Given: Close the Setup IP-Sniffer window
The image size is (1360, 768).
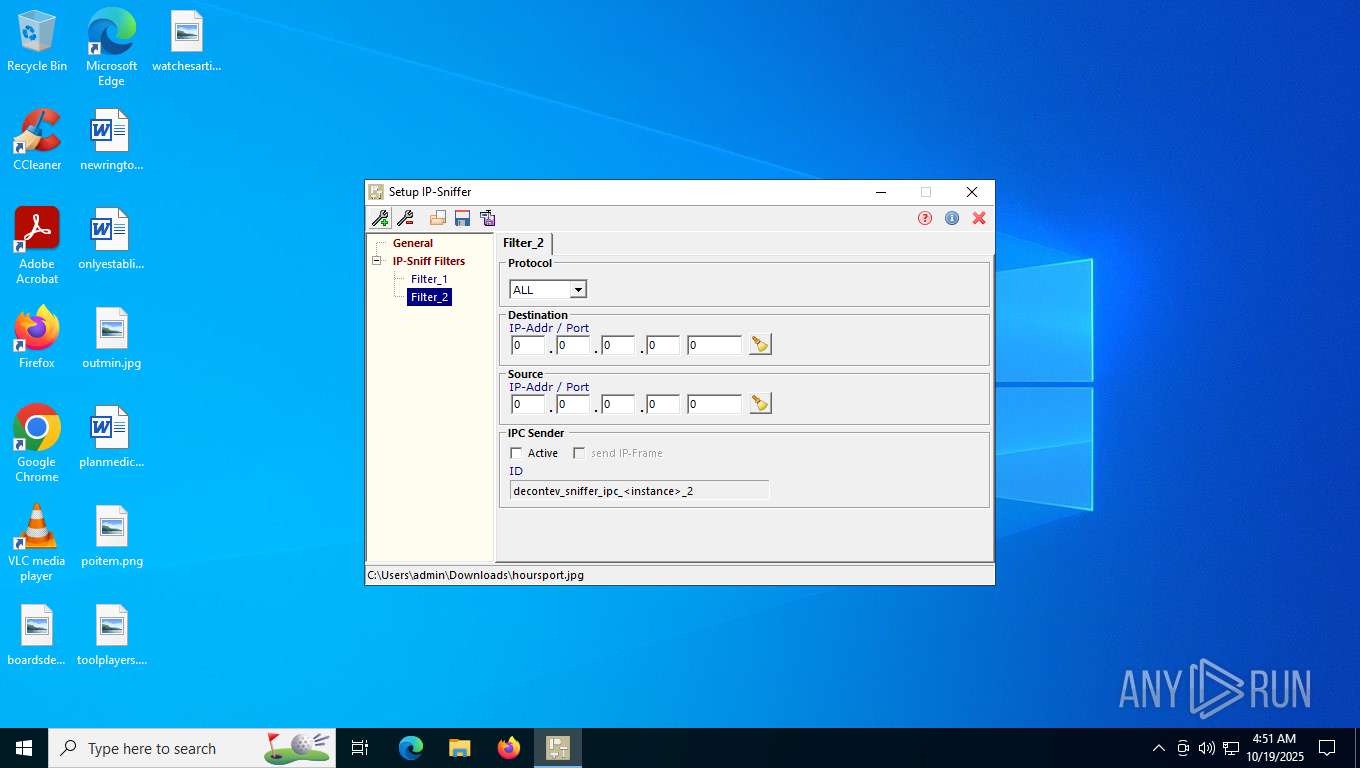Looking at the screenshot, I should coord(971,192).
